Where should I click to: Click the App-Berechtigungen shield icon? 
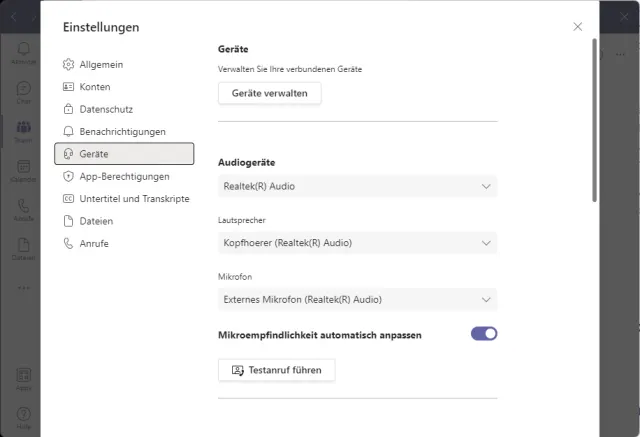(69, 176)
